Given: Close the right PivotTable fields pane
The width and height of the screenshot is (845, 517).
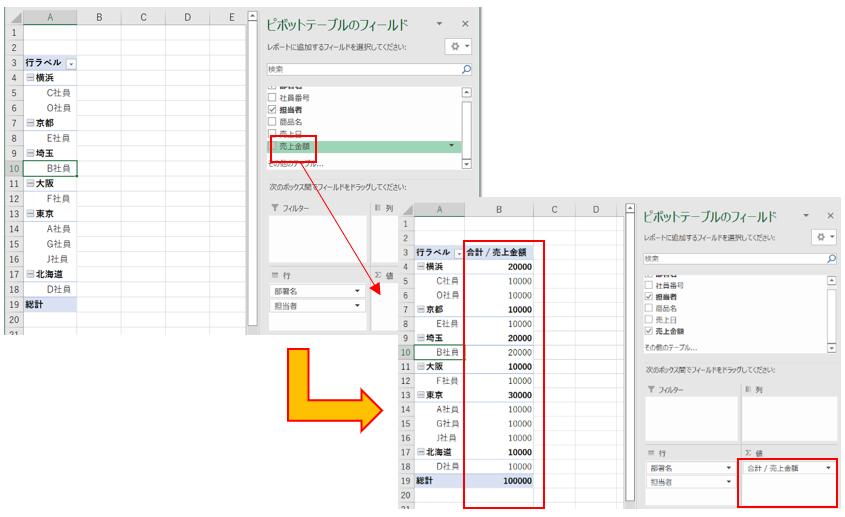Looking at the screenshot, I should click(x=830, y=215).
